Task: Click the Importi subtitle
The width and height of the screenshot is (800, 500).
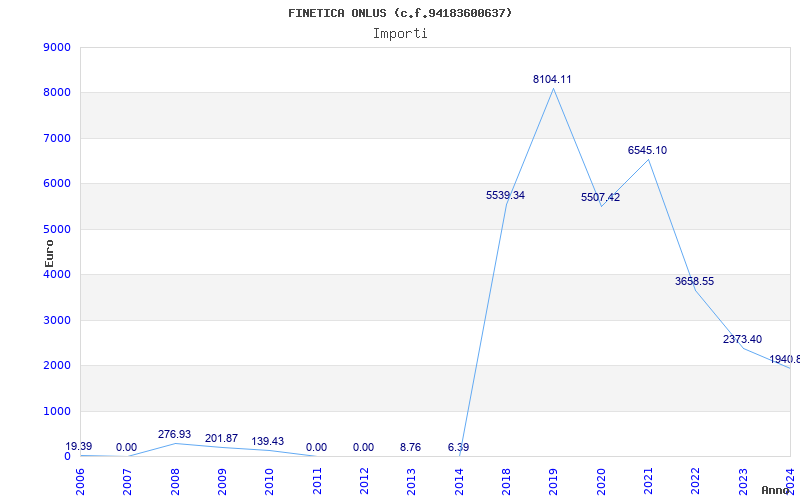Action: click(400, 33)
